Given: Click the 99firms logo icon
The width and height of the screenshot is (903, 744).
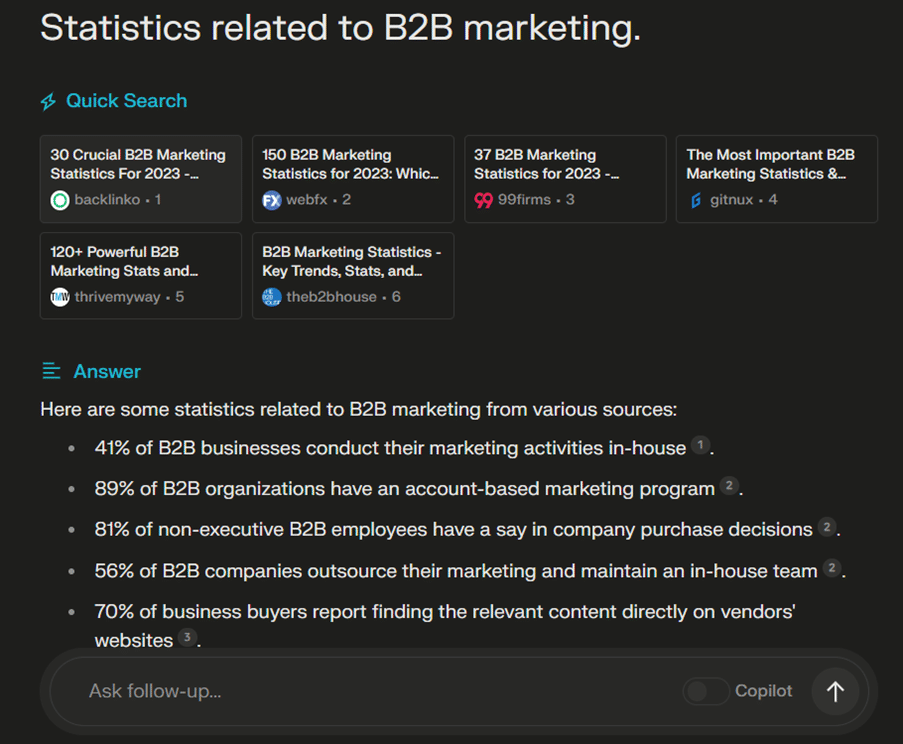Looking at the screenshot, I should 484,200.
